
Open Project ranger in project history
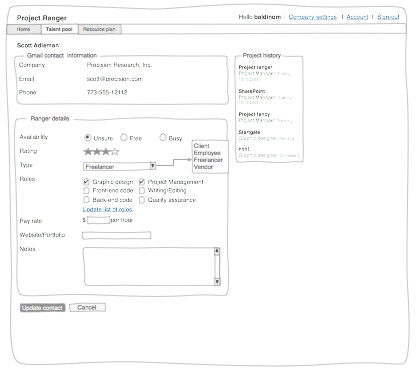click(256, 67)
